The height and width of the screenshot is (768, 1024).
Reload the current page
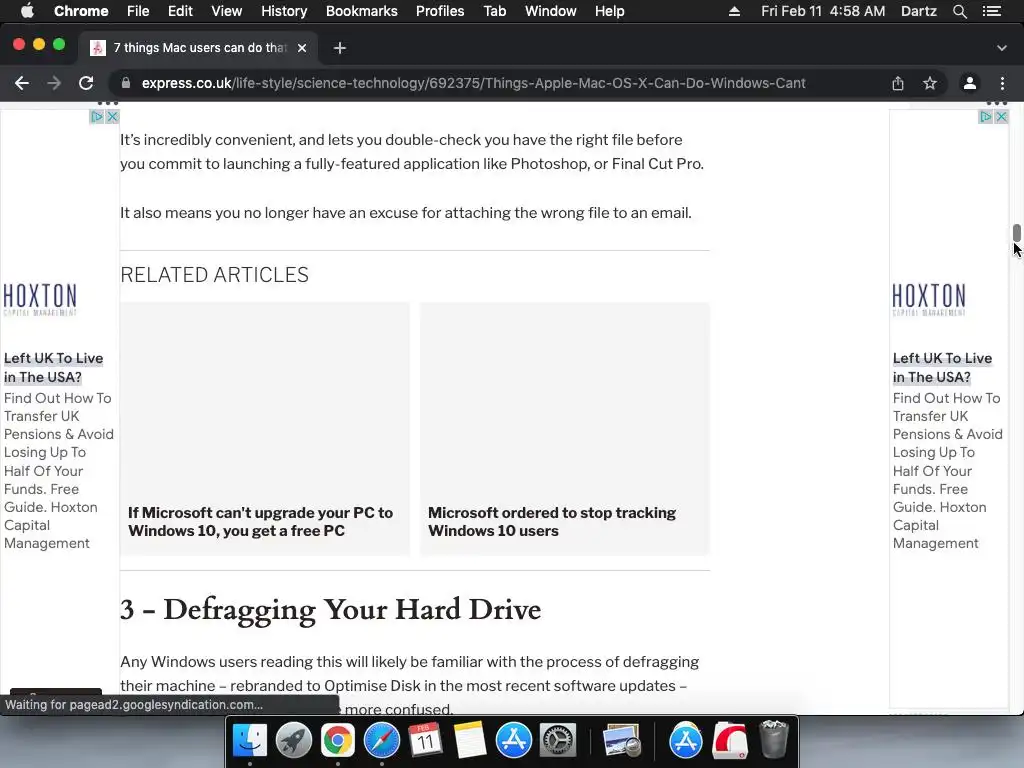(x=86, y=83)
